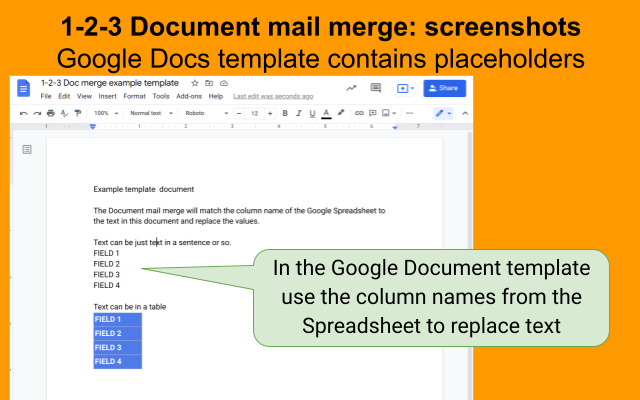Click the plain 'FIELD 4' line
Viewport: 640px width, 400px height.
pyautogui.click(x=107, y=285)
